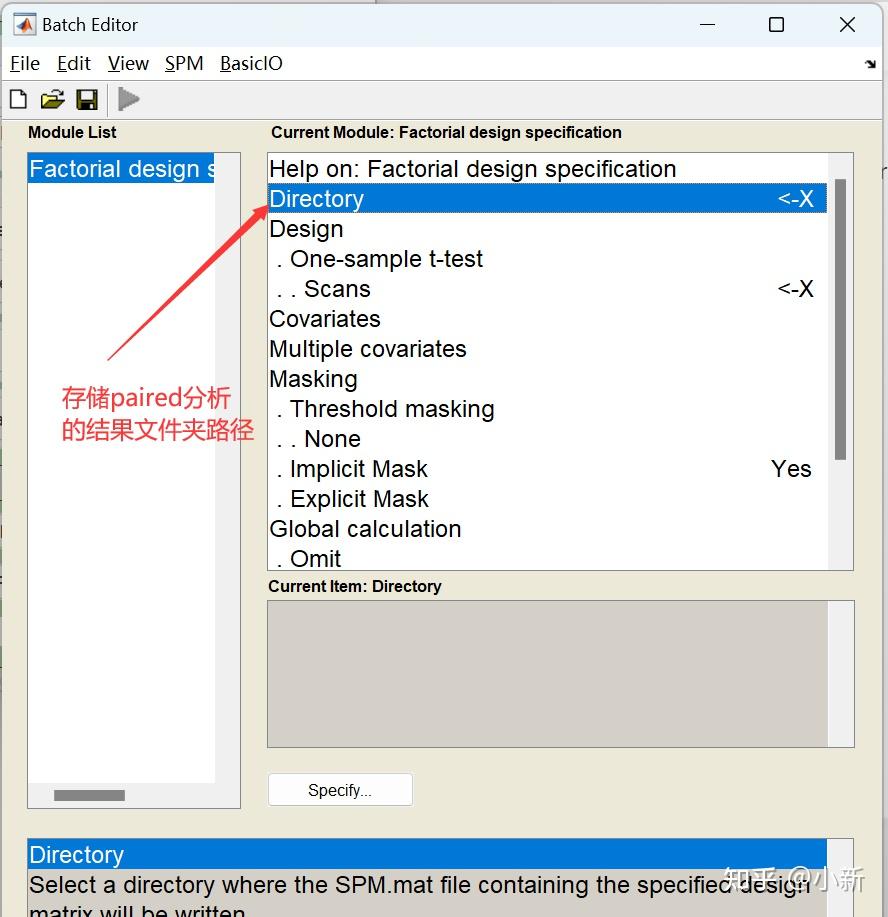Create a new batch file
This screenshot has height=917, width=888.
17,98
